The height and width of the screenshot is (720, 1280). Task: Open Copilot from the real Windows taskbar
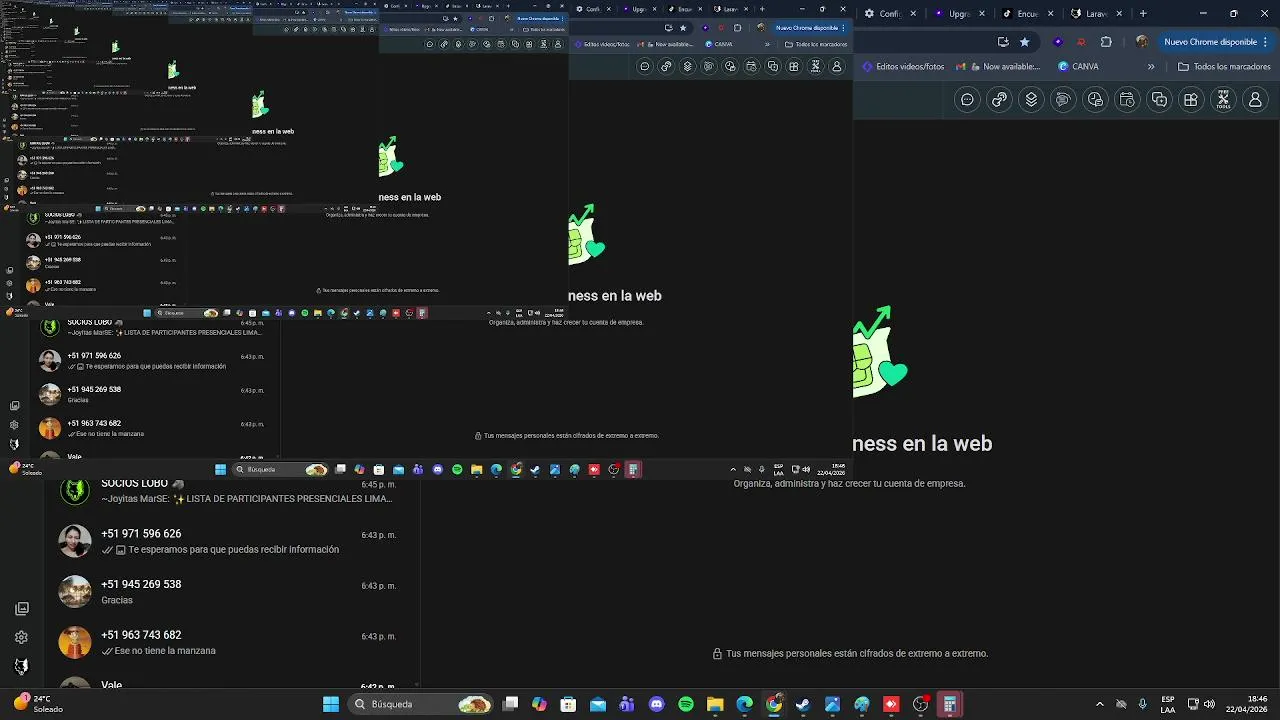coord(539,704)
